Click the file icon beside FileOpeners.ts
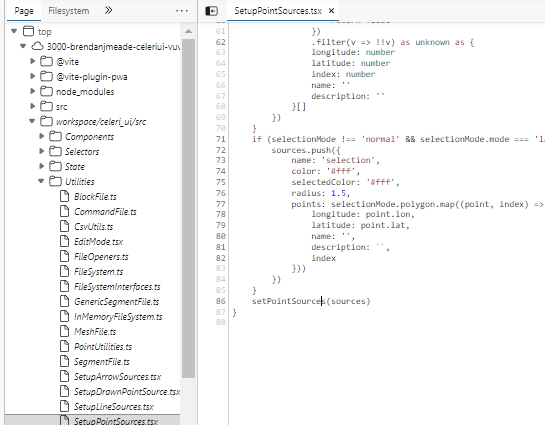Image resolution: width=545 pixels, height=425 pixels. [x=64, y=256]
